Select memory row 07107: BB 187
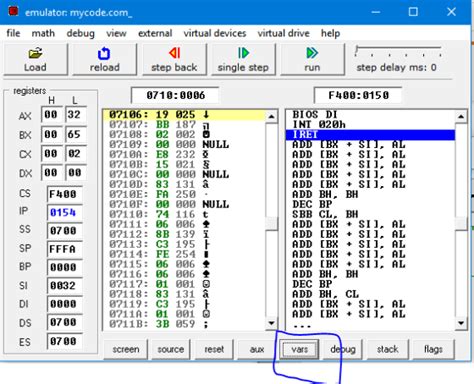 pyautogui.click(x=184, y=125)
